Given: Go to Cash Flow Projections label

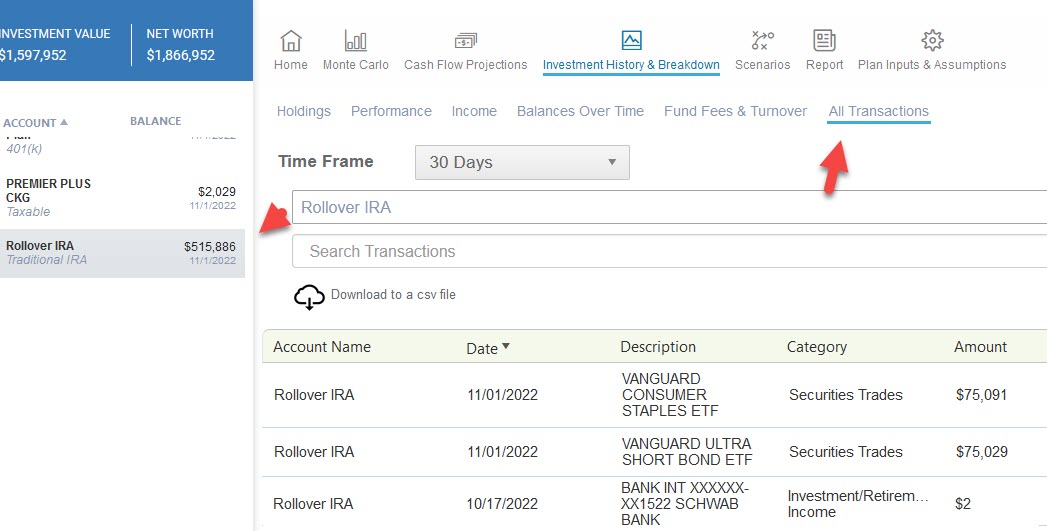Looking at the screenshot, I should point(465,65).
